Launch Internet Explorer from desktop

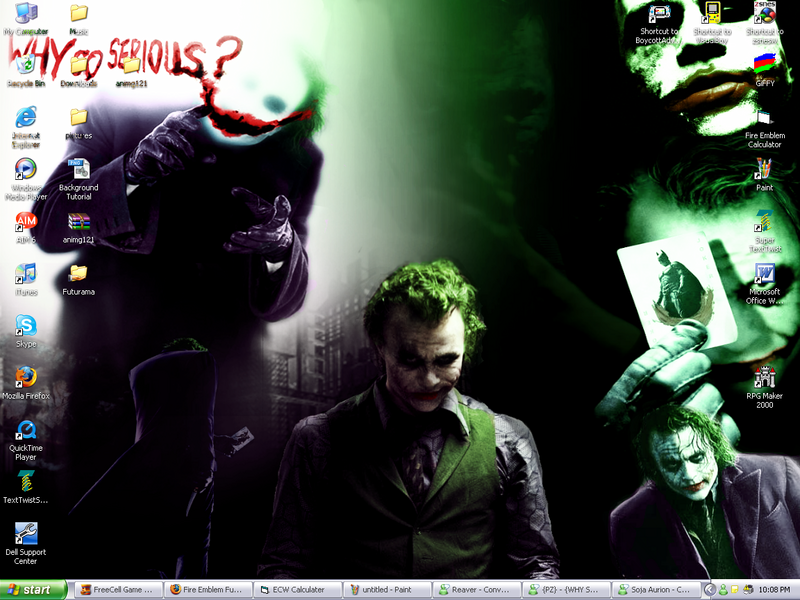tap(26, 118)
